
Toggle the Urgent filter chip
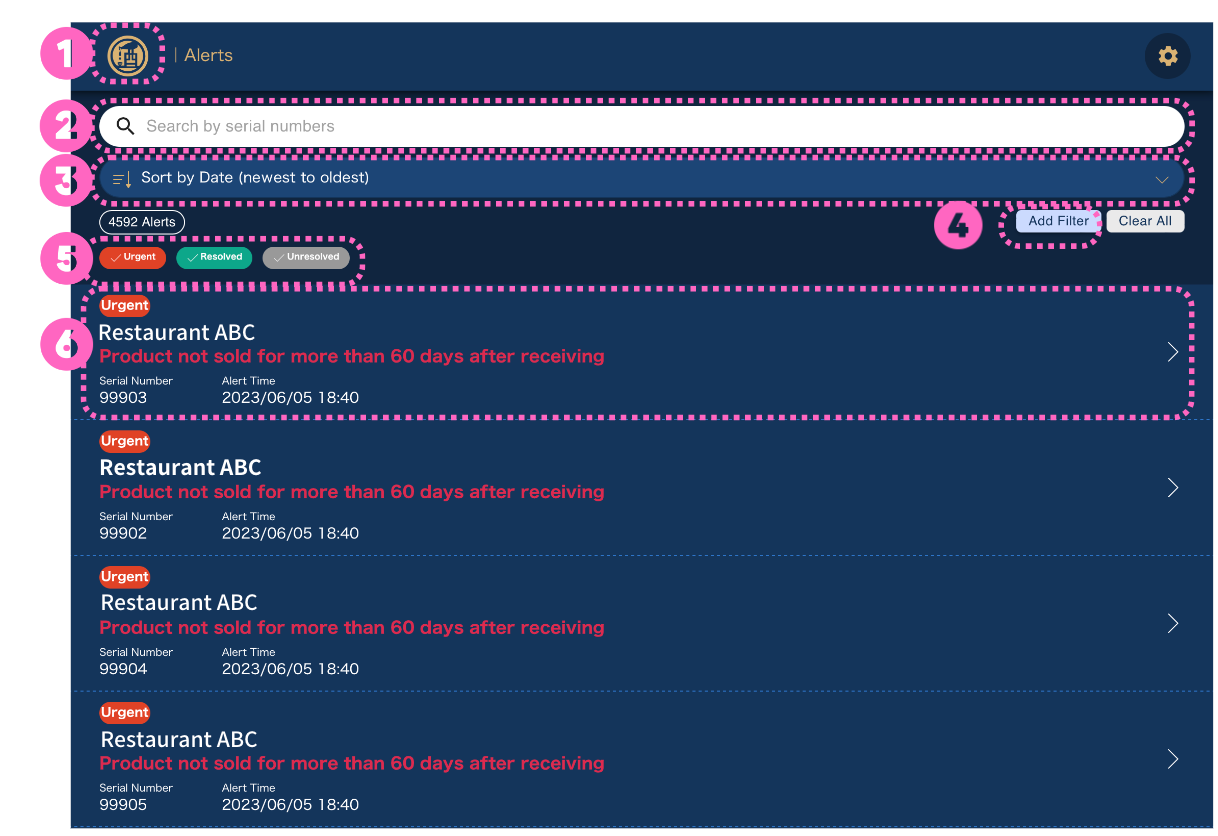[132, 258]
